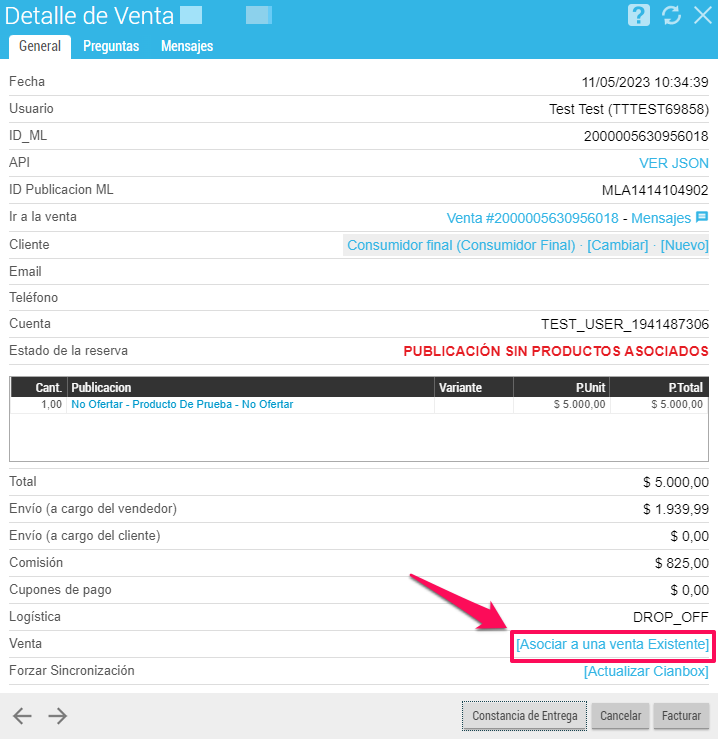Select the MLA1414104902 publication ID
The height and width of the screenshot is (739, 718).
(655, 190)
